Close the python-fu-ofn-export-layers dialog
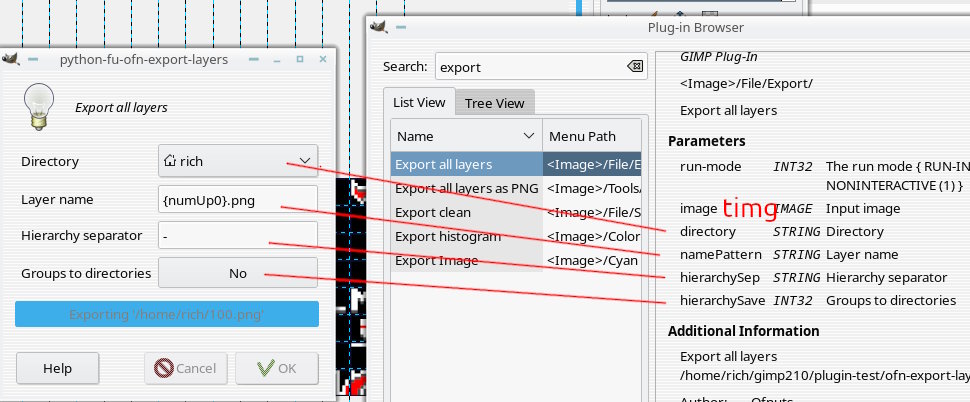970x402 pixels. [322, 59]
